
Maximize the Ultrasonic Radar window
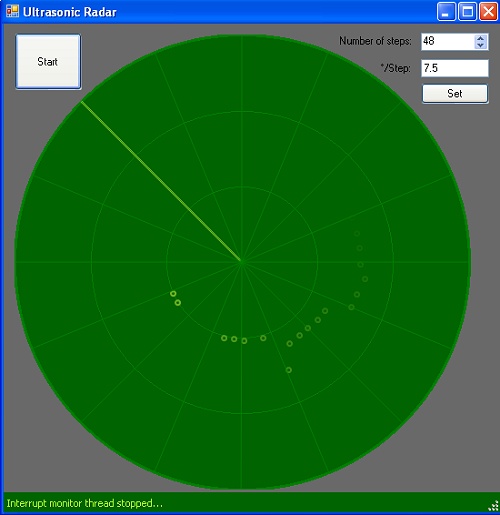pos(467,12)
